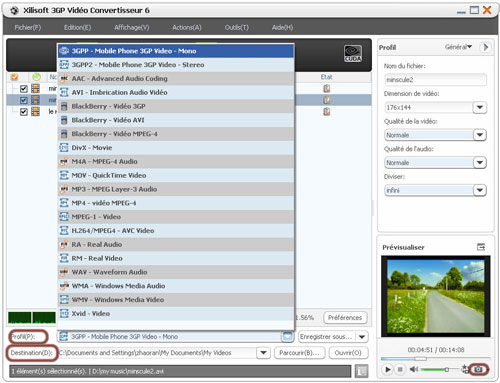The width and height of the screenshot is (500, 383).
Task: Select BlackBerry - Vidéo 3GP profile
Action: coord(176,106)
